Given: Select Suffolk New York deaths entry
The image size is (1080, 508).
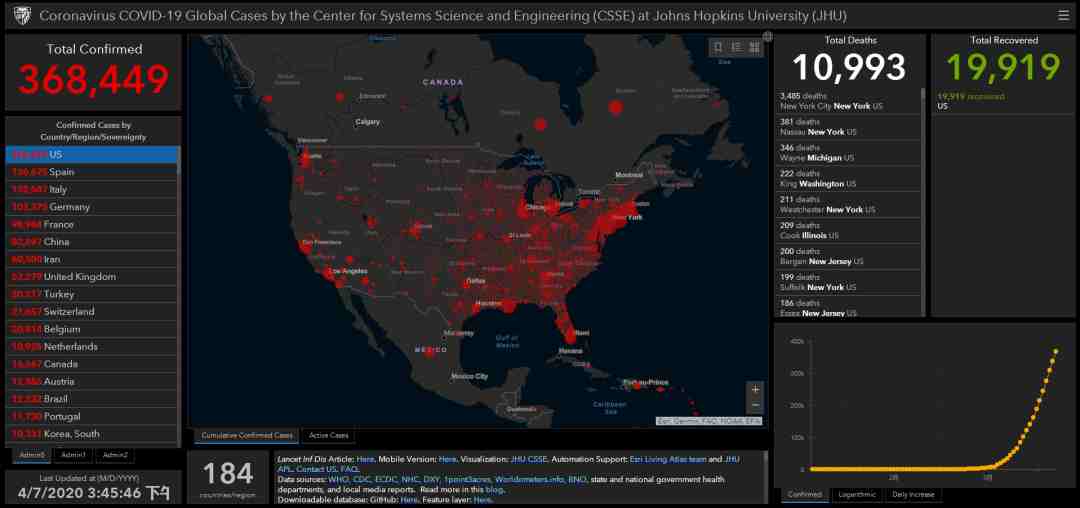Looking at the screenshot, I should click(848, 282).
